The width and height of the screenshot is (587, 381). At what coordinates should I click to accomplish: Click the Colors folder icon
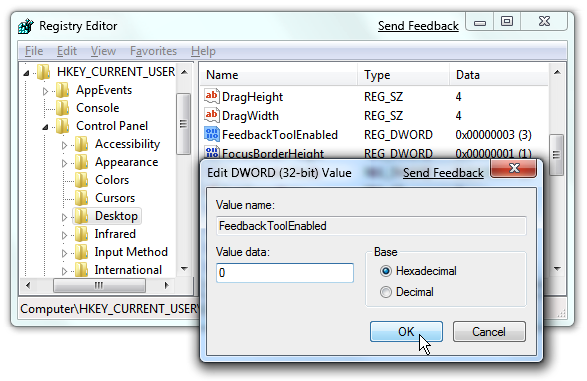[x=81, y=180]
